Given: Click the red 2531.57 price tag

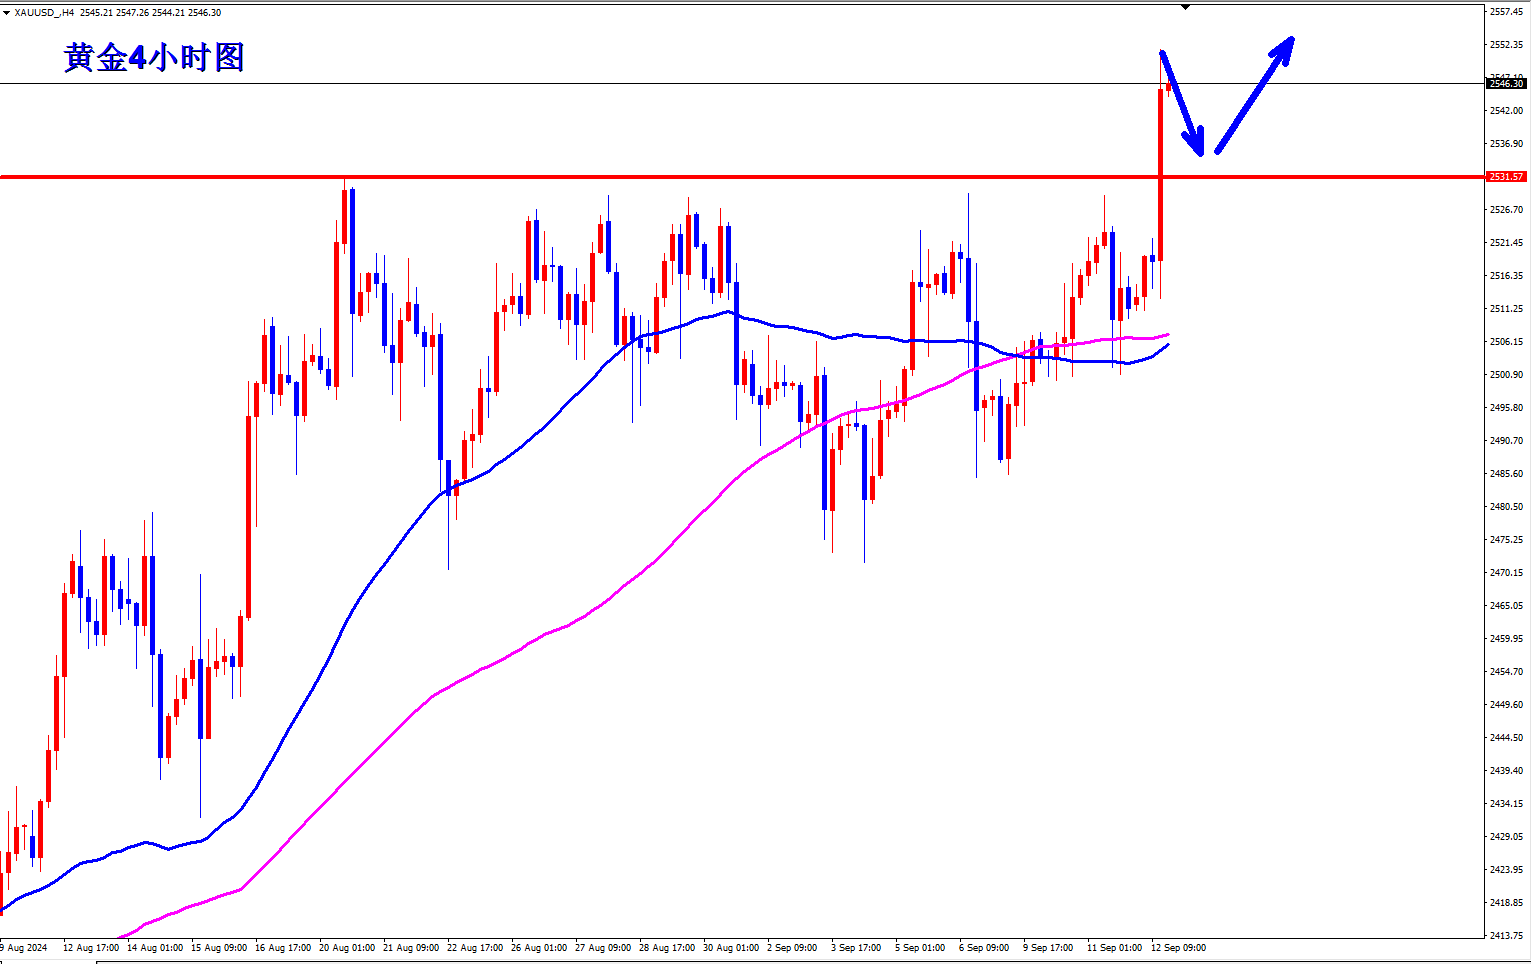Looking at the screenshot, I should click(1506, 177).
